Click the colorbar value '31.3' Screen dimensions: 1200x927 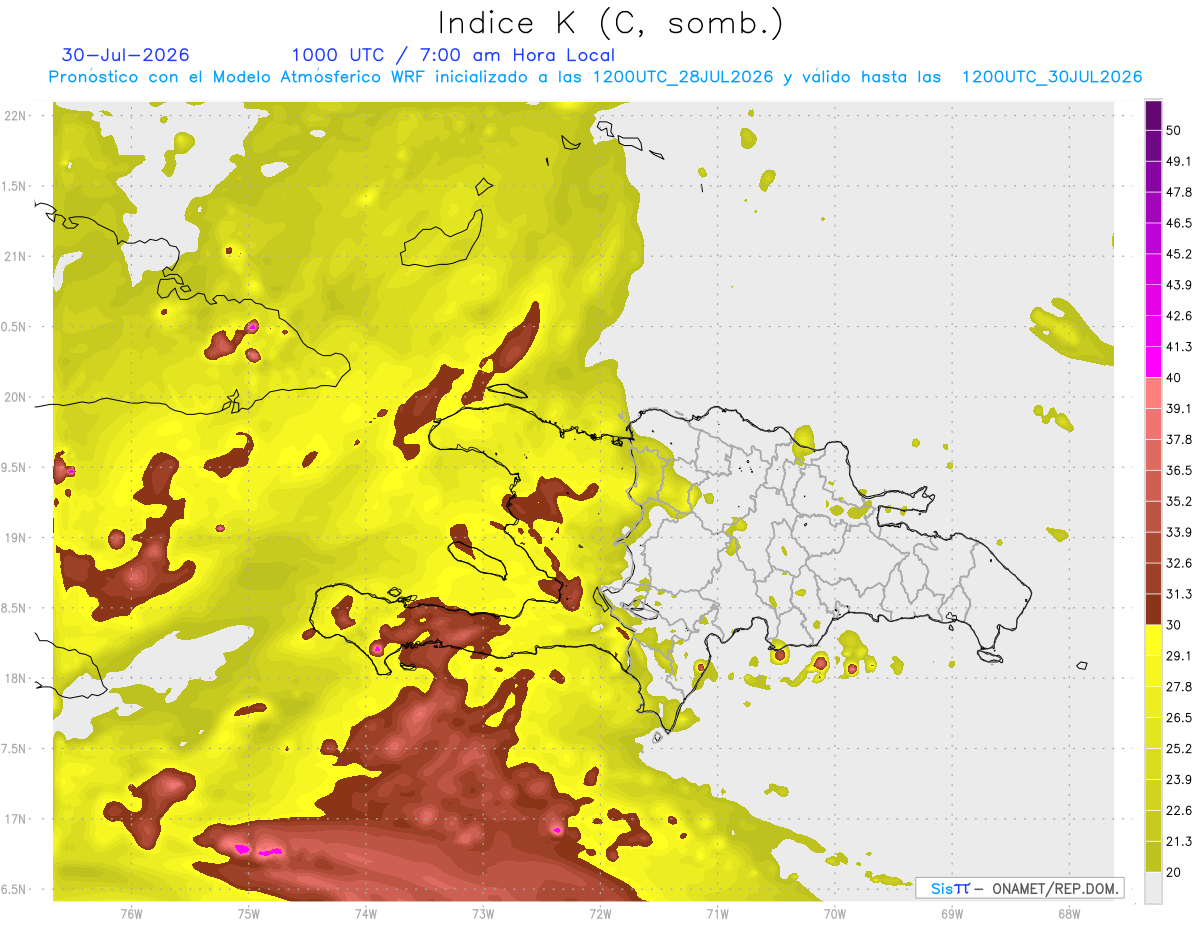[1179, 594]
